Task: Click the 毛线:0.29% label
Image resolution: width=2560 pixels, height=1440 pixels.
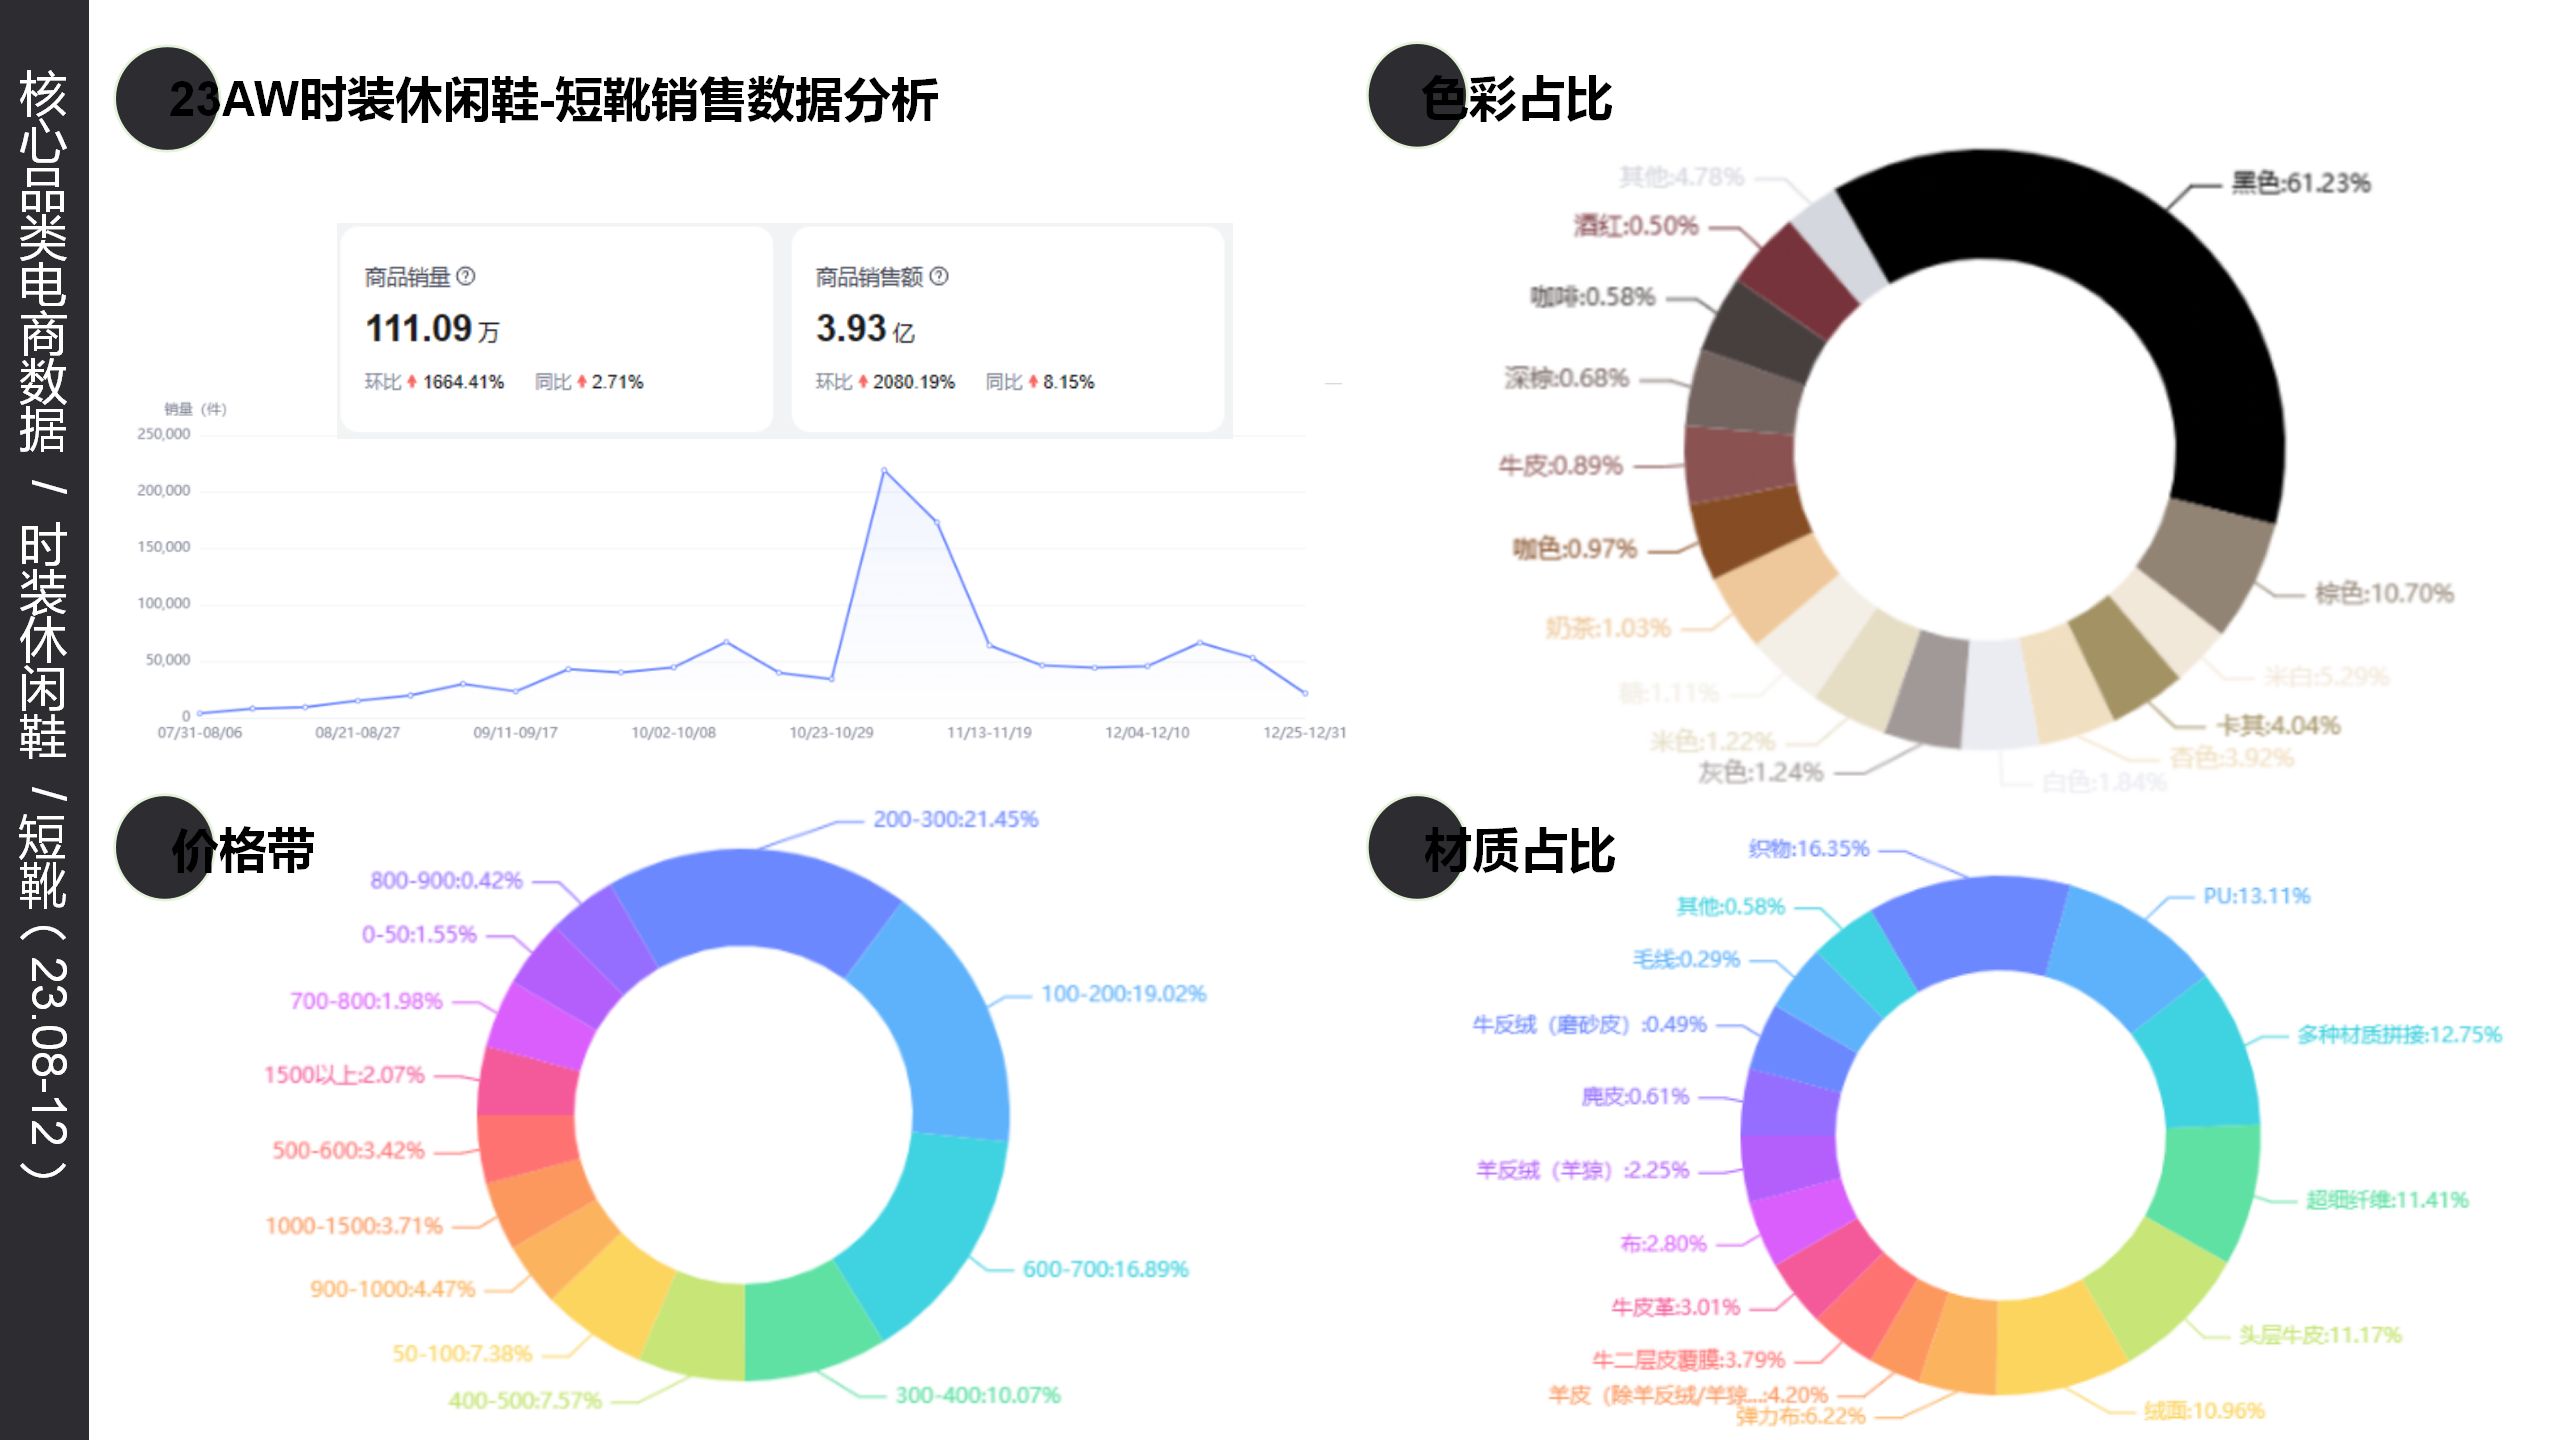Action: tap(1687, 959)
